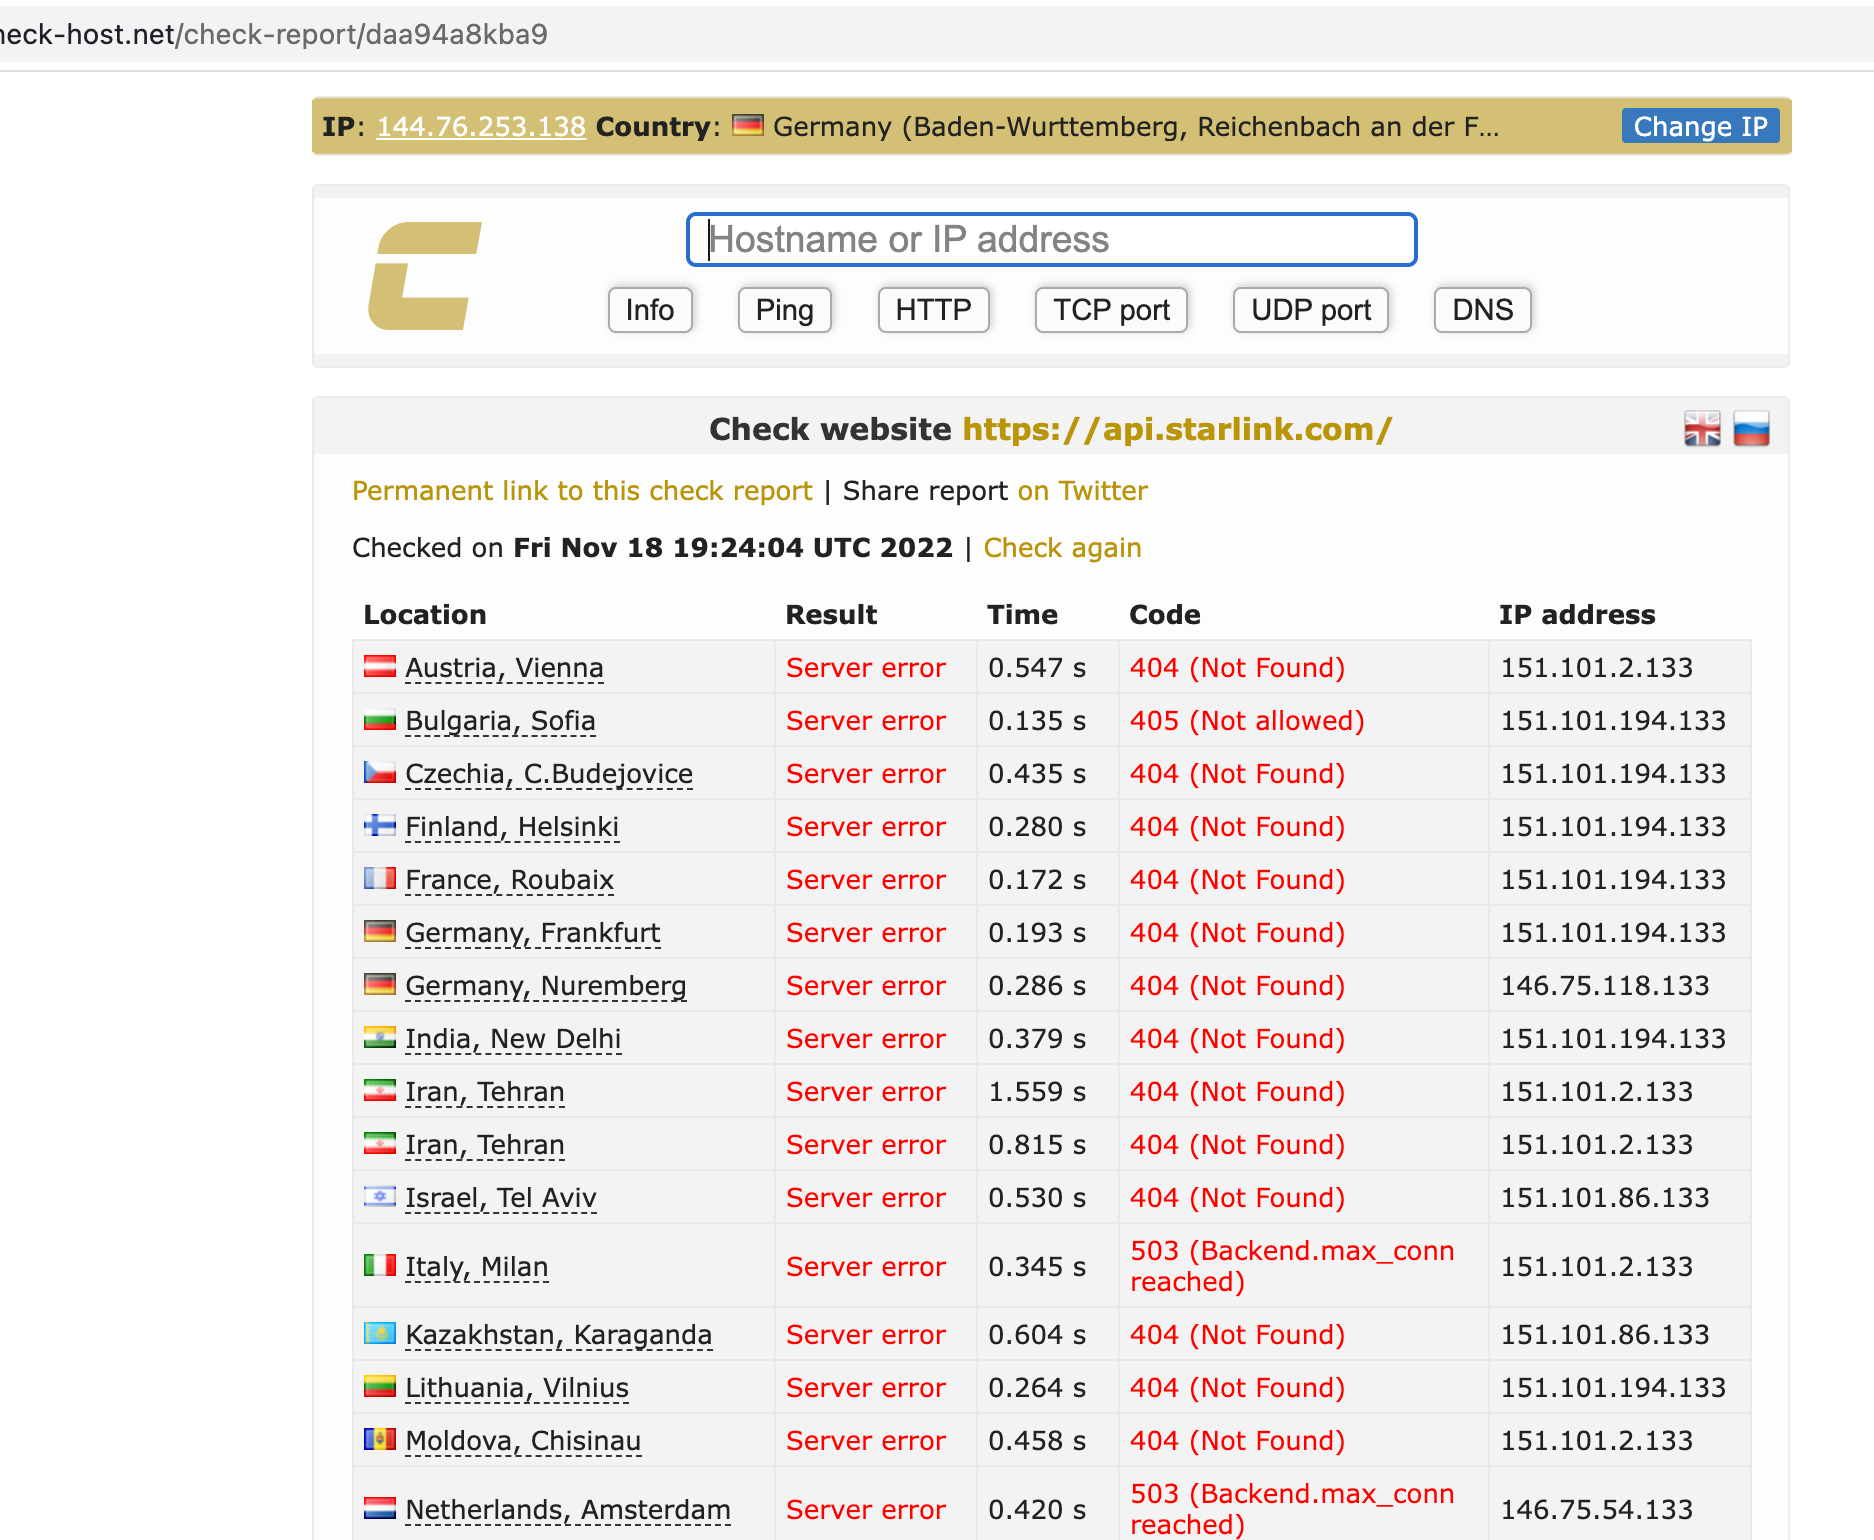
Task: Open the Bulgaria, Sofia location
Action: (500, 721)
